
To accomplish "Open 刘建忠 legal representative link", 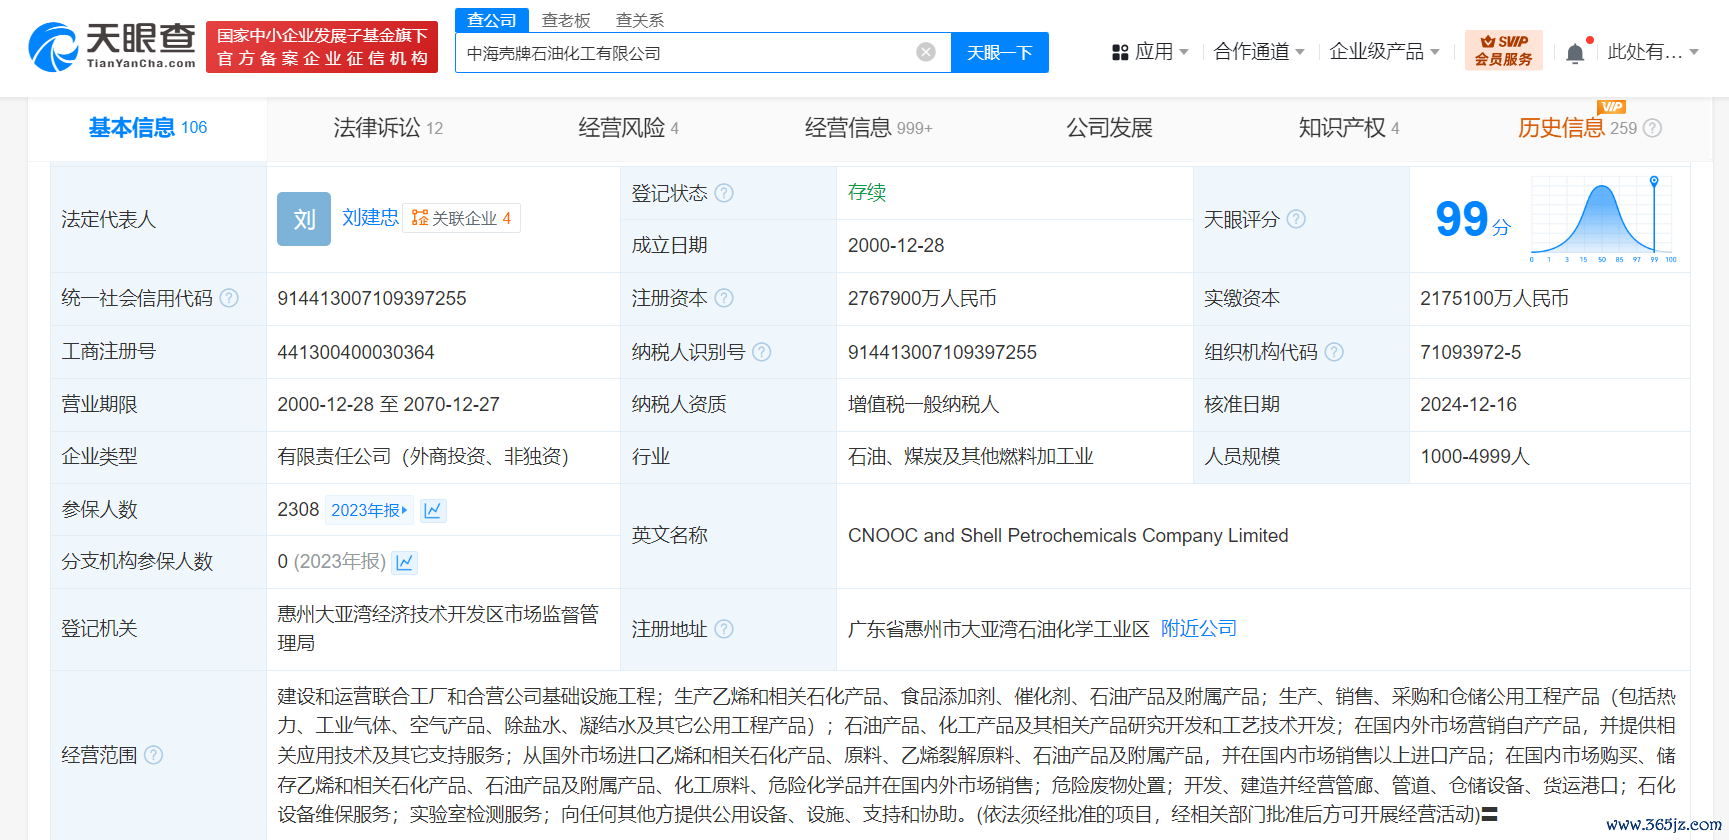I will [x=370, y=218].
